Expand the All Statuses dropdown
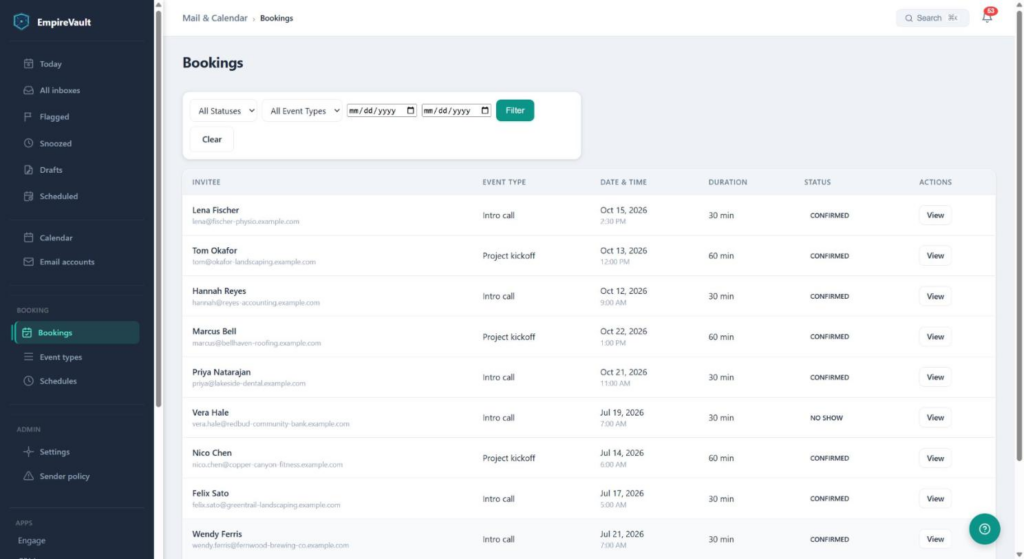 pyautogui.click(x=223, y=110)
